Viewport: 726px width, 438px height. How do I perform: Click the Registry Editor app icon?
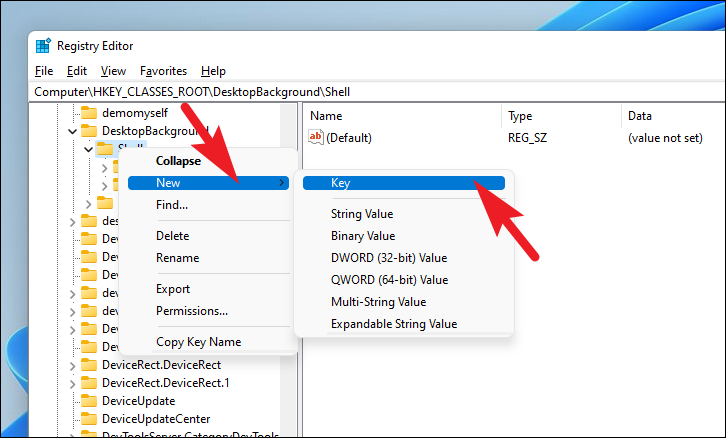43,46
